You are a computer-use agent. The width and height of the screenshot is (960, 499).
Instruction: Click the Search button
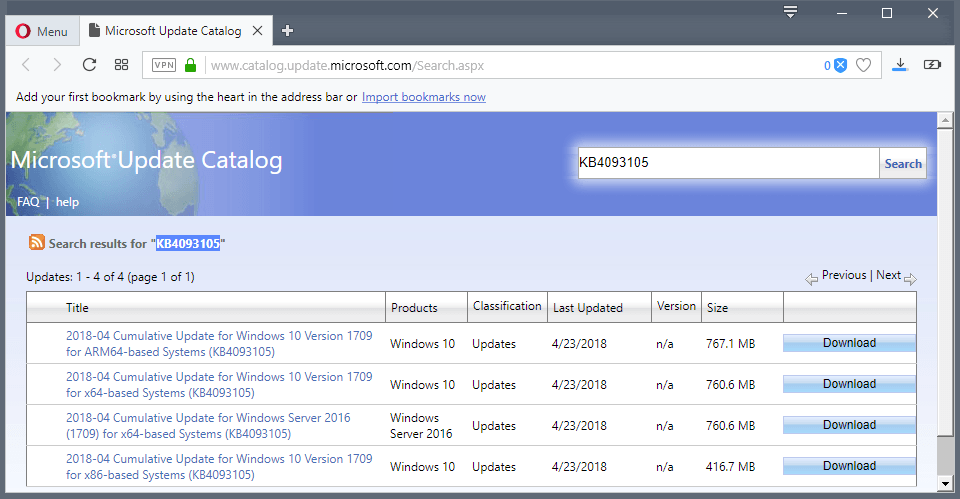coord(903,163)
